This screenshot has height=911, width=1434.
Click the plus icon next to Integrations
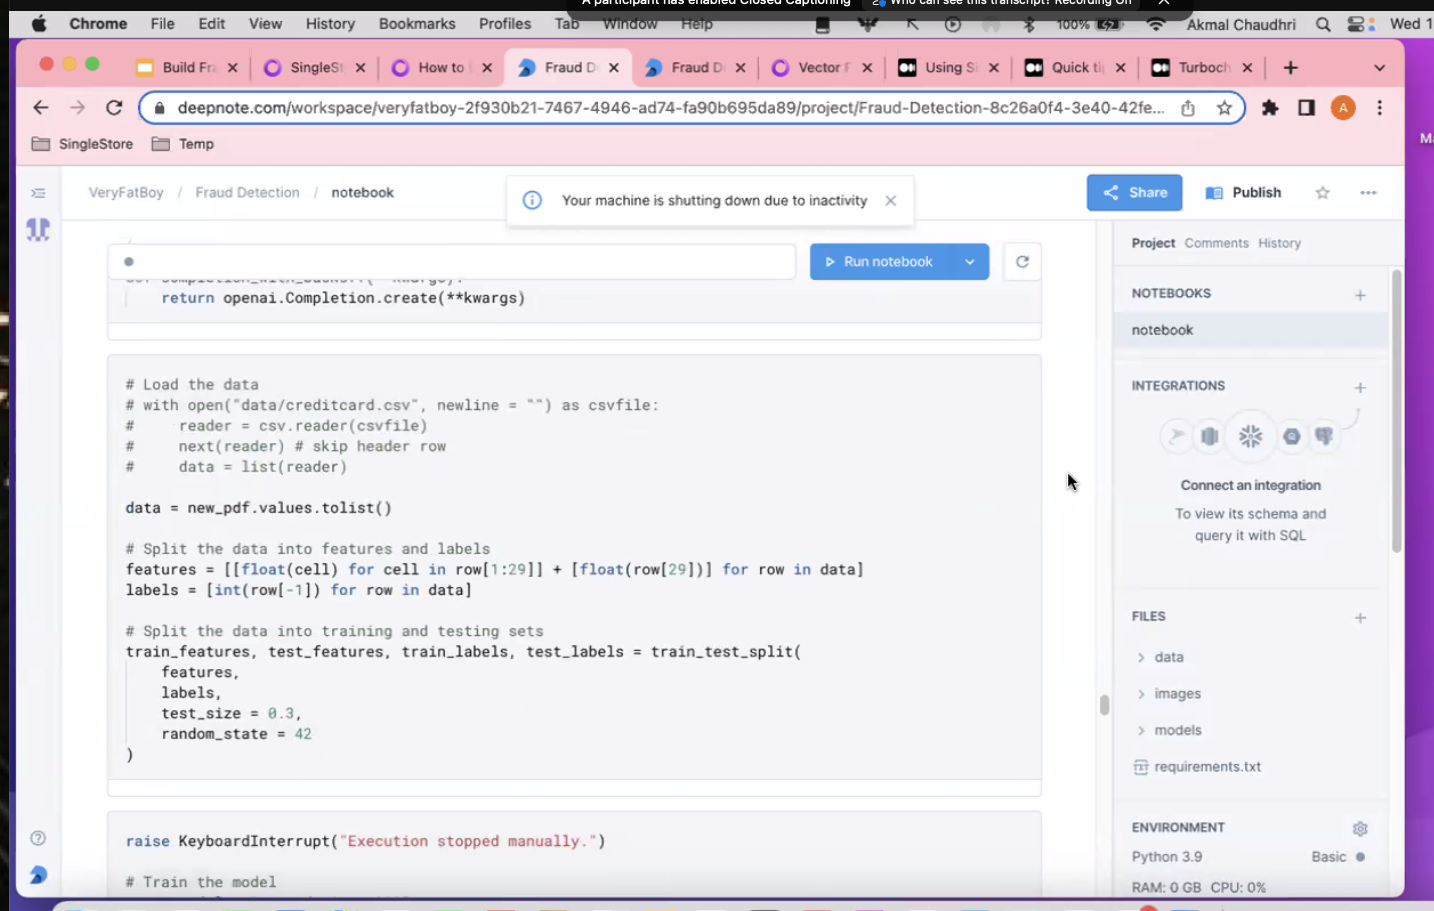tap(1360, 387)
